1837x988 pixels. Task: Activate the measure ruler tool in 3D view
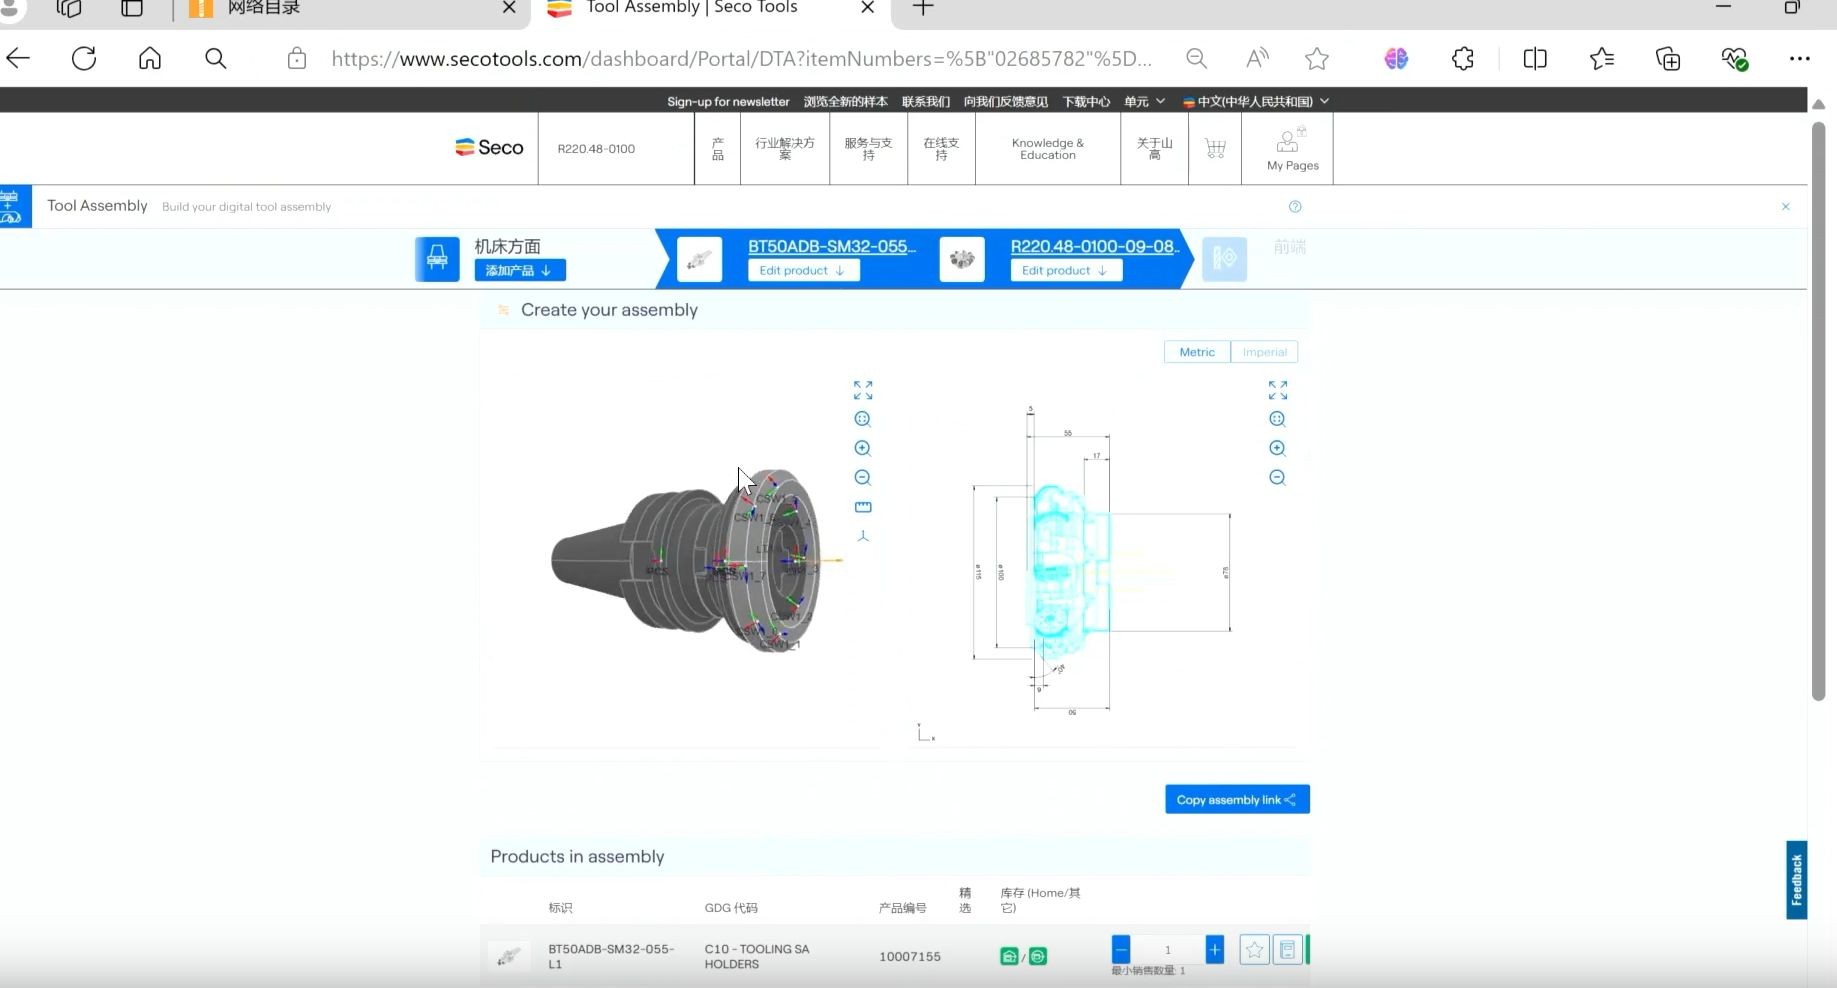point(863,507)
